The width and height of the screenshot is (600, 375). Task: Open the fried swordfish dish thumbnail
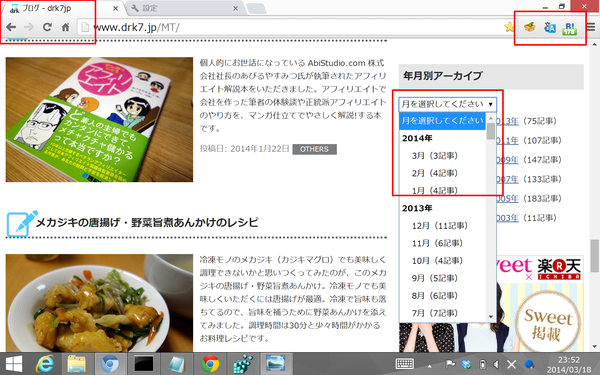(99, 303)
